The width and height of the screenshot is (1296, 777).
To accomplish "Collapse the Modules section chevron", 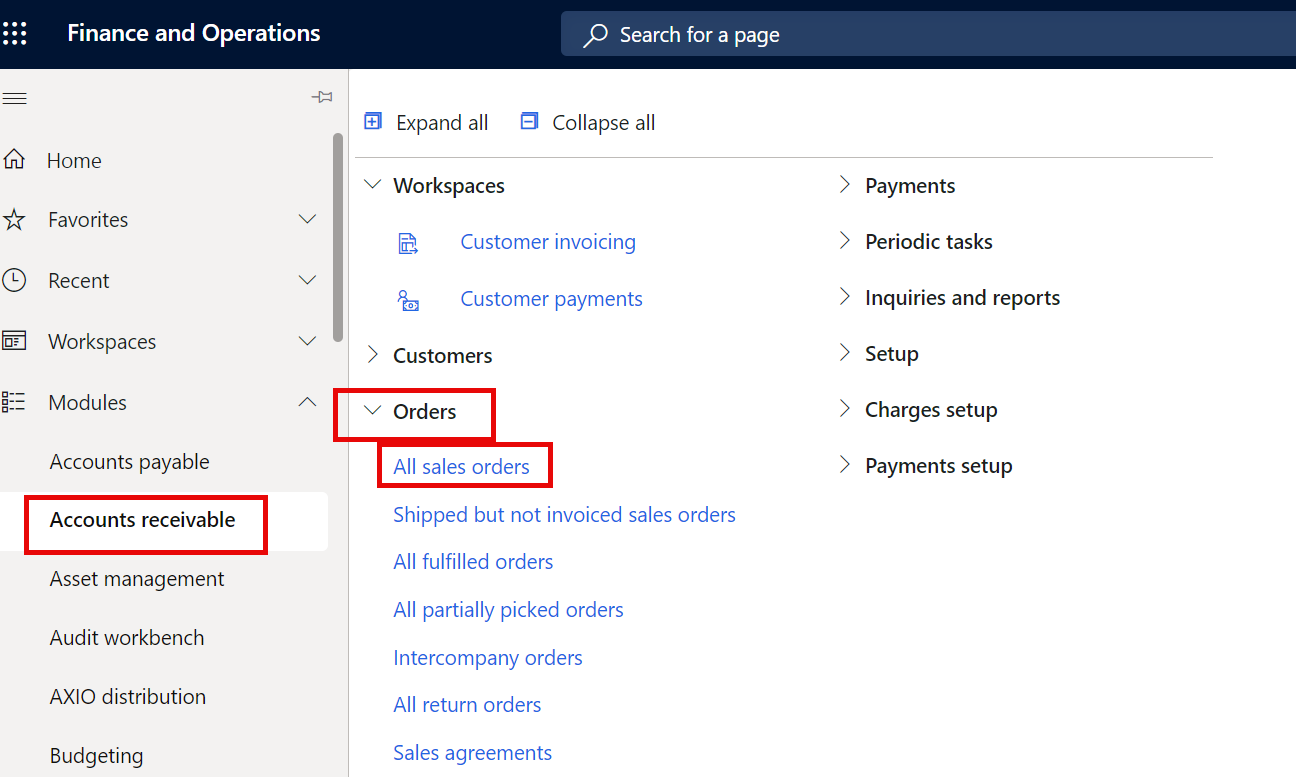I will 307,402.
